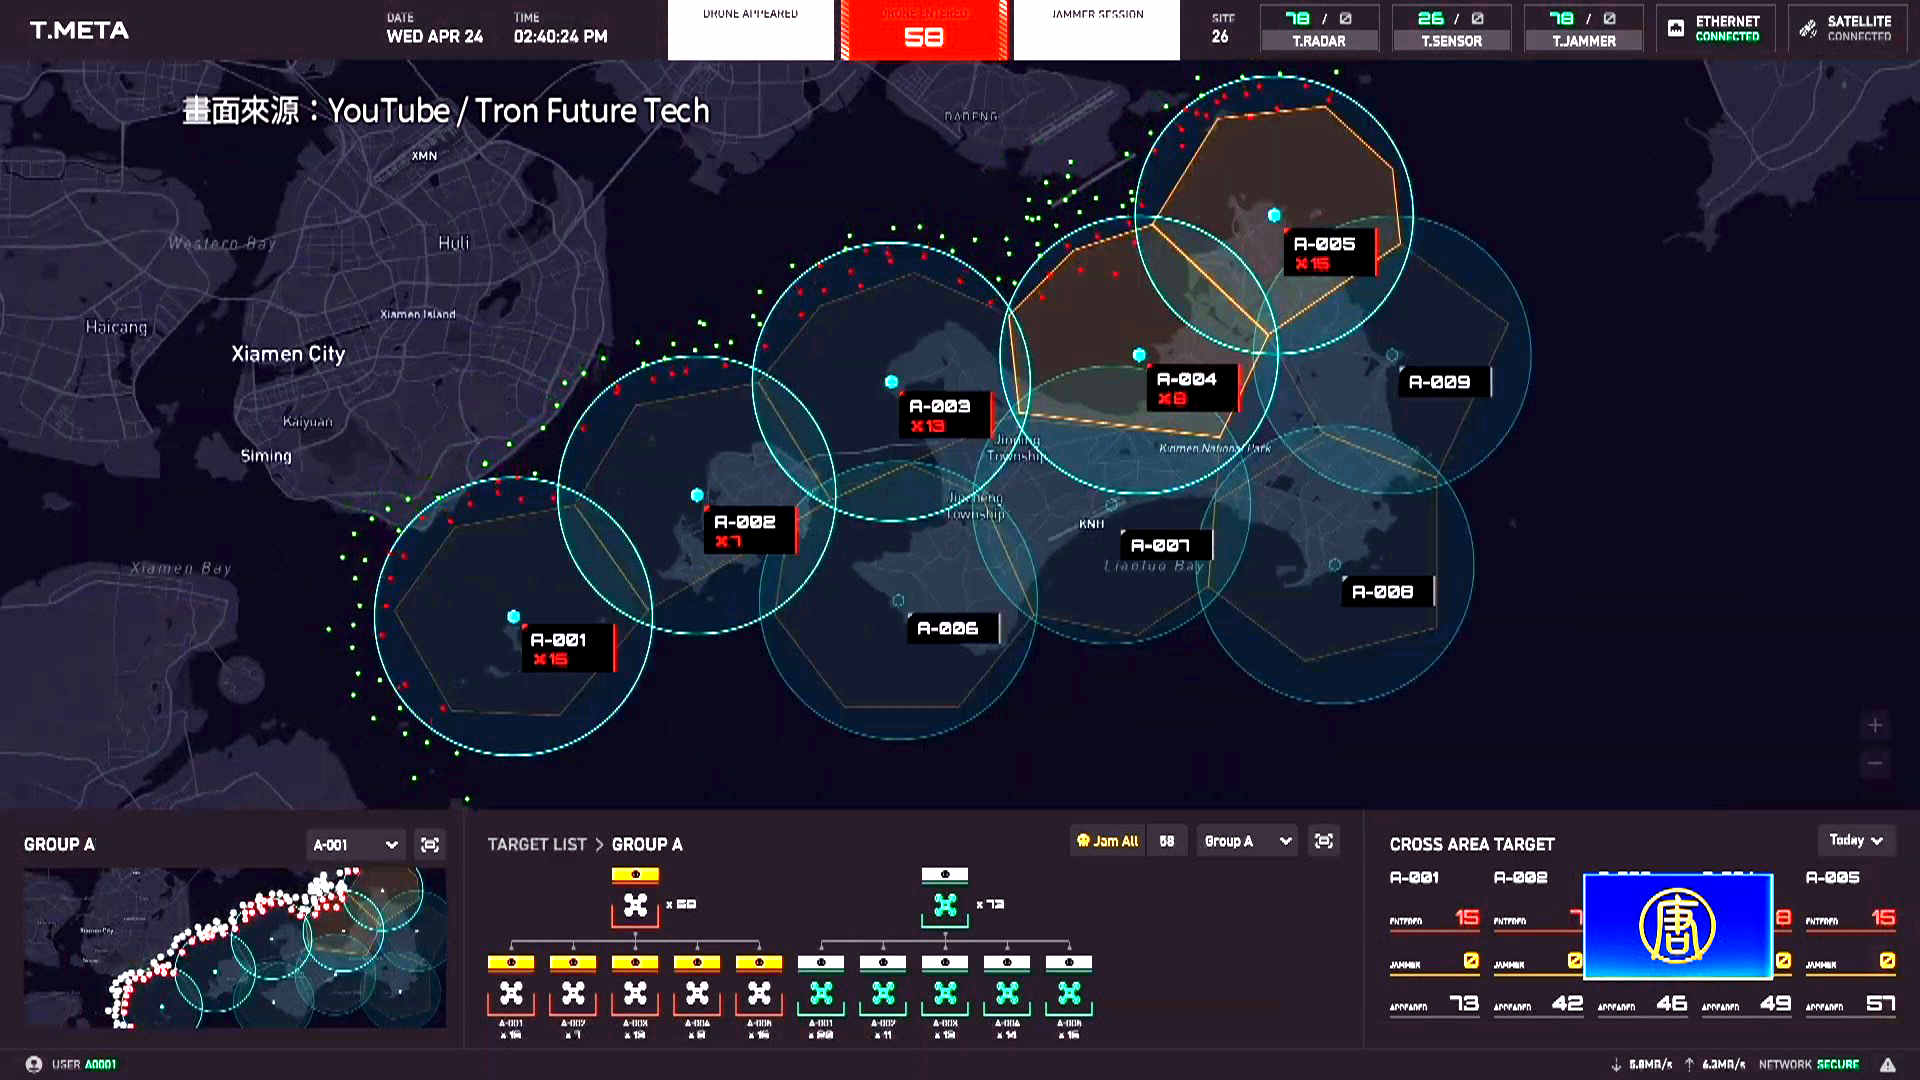Click fullscreen icon in Group A panel

(x=430, y=845)
